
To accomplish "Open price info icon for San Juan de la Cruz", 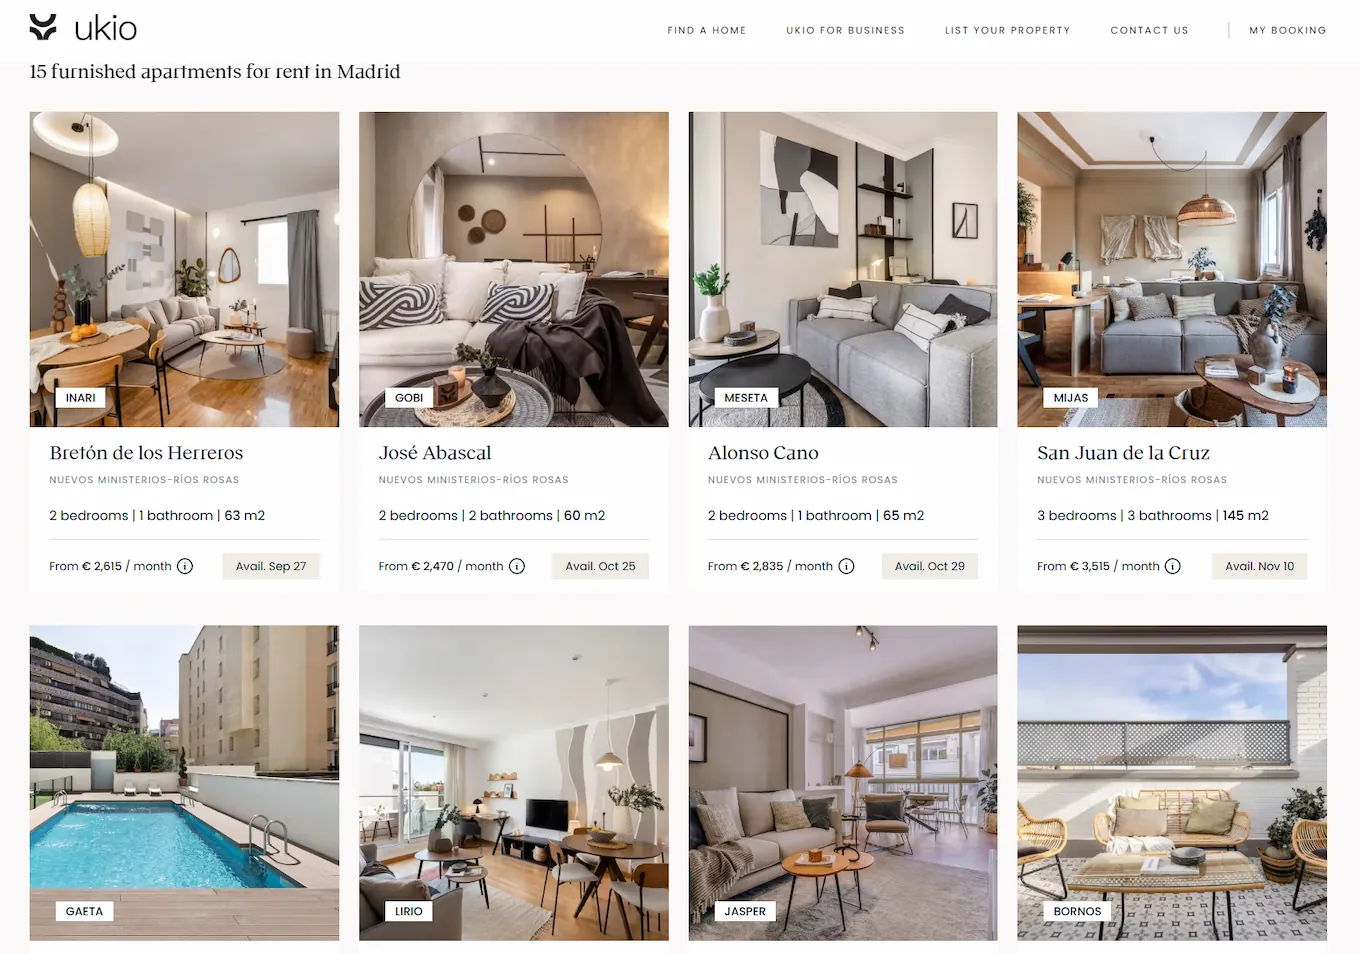I will [x=1173, y=566].
